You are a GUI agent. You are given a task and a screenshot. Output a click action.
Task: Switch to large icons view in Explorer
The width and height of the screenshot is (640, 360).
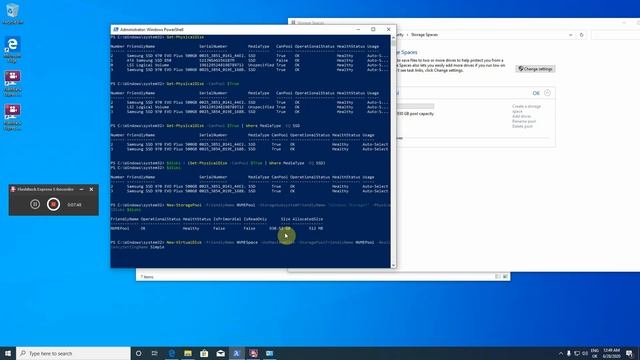(x=505, y=277)
